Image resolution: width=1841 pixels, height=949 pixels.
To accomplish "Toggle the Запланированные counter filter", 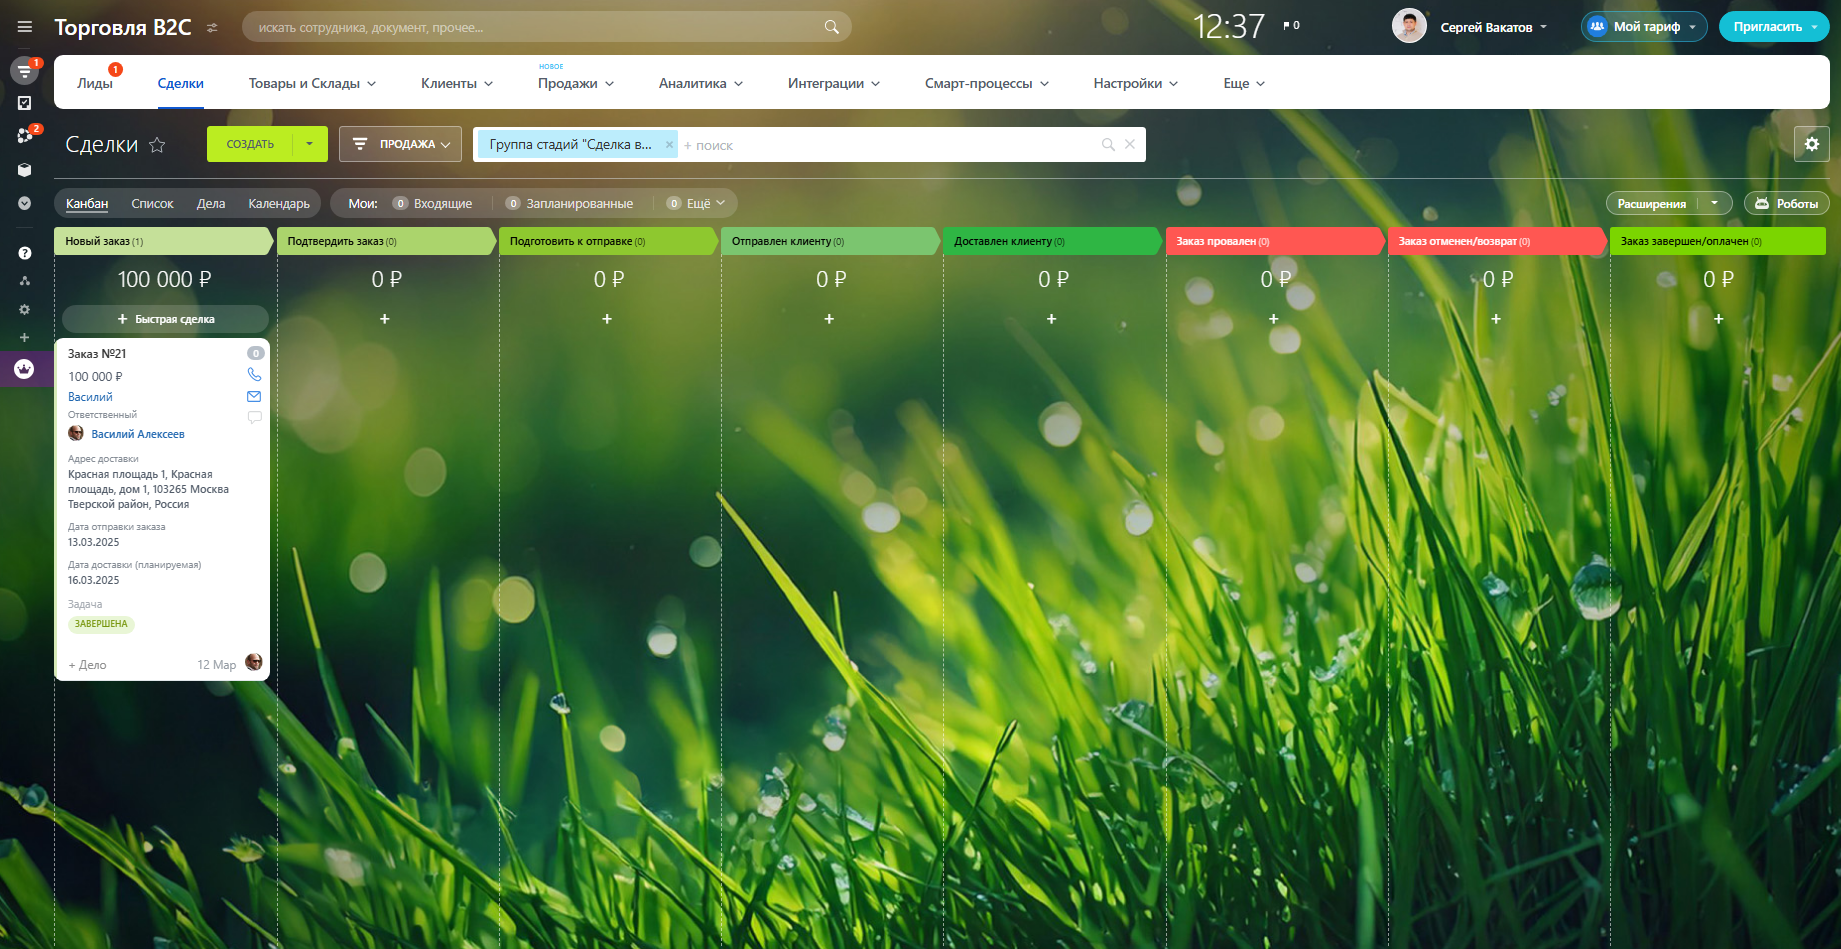I will (569, 204).
